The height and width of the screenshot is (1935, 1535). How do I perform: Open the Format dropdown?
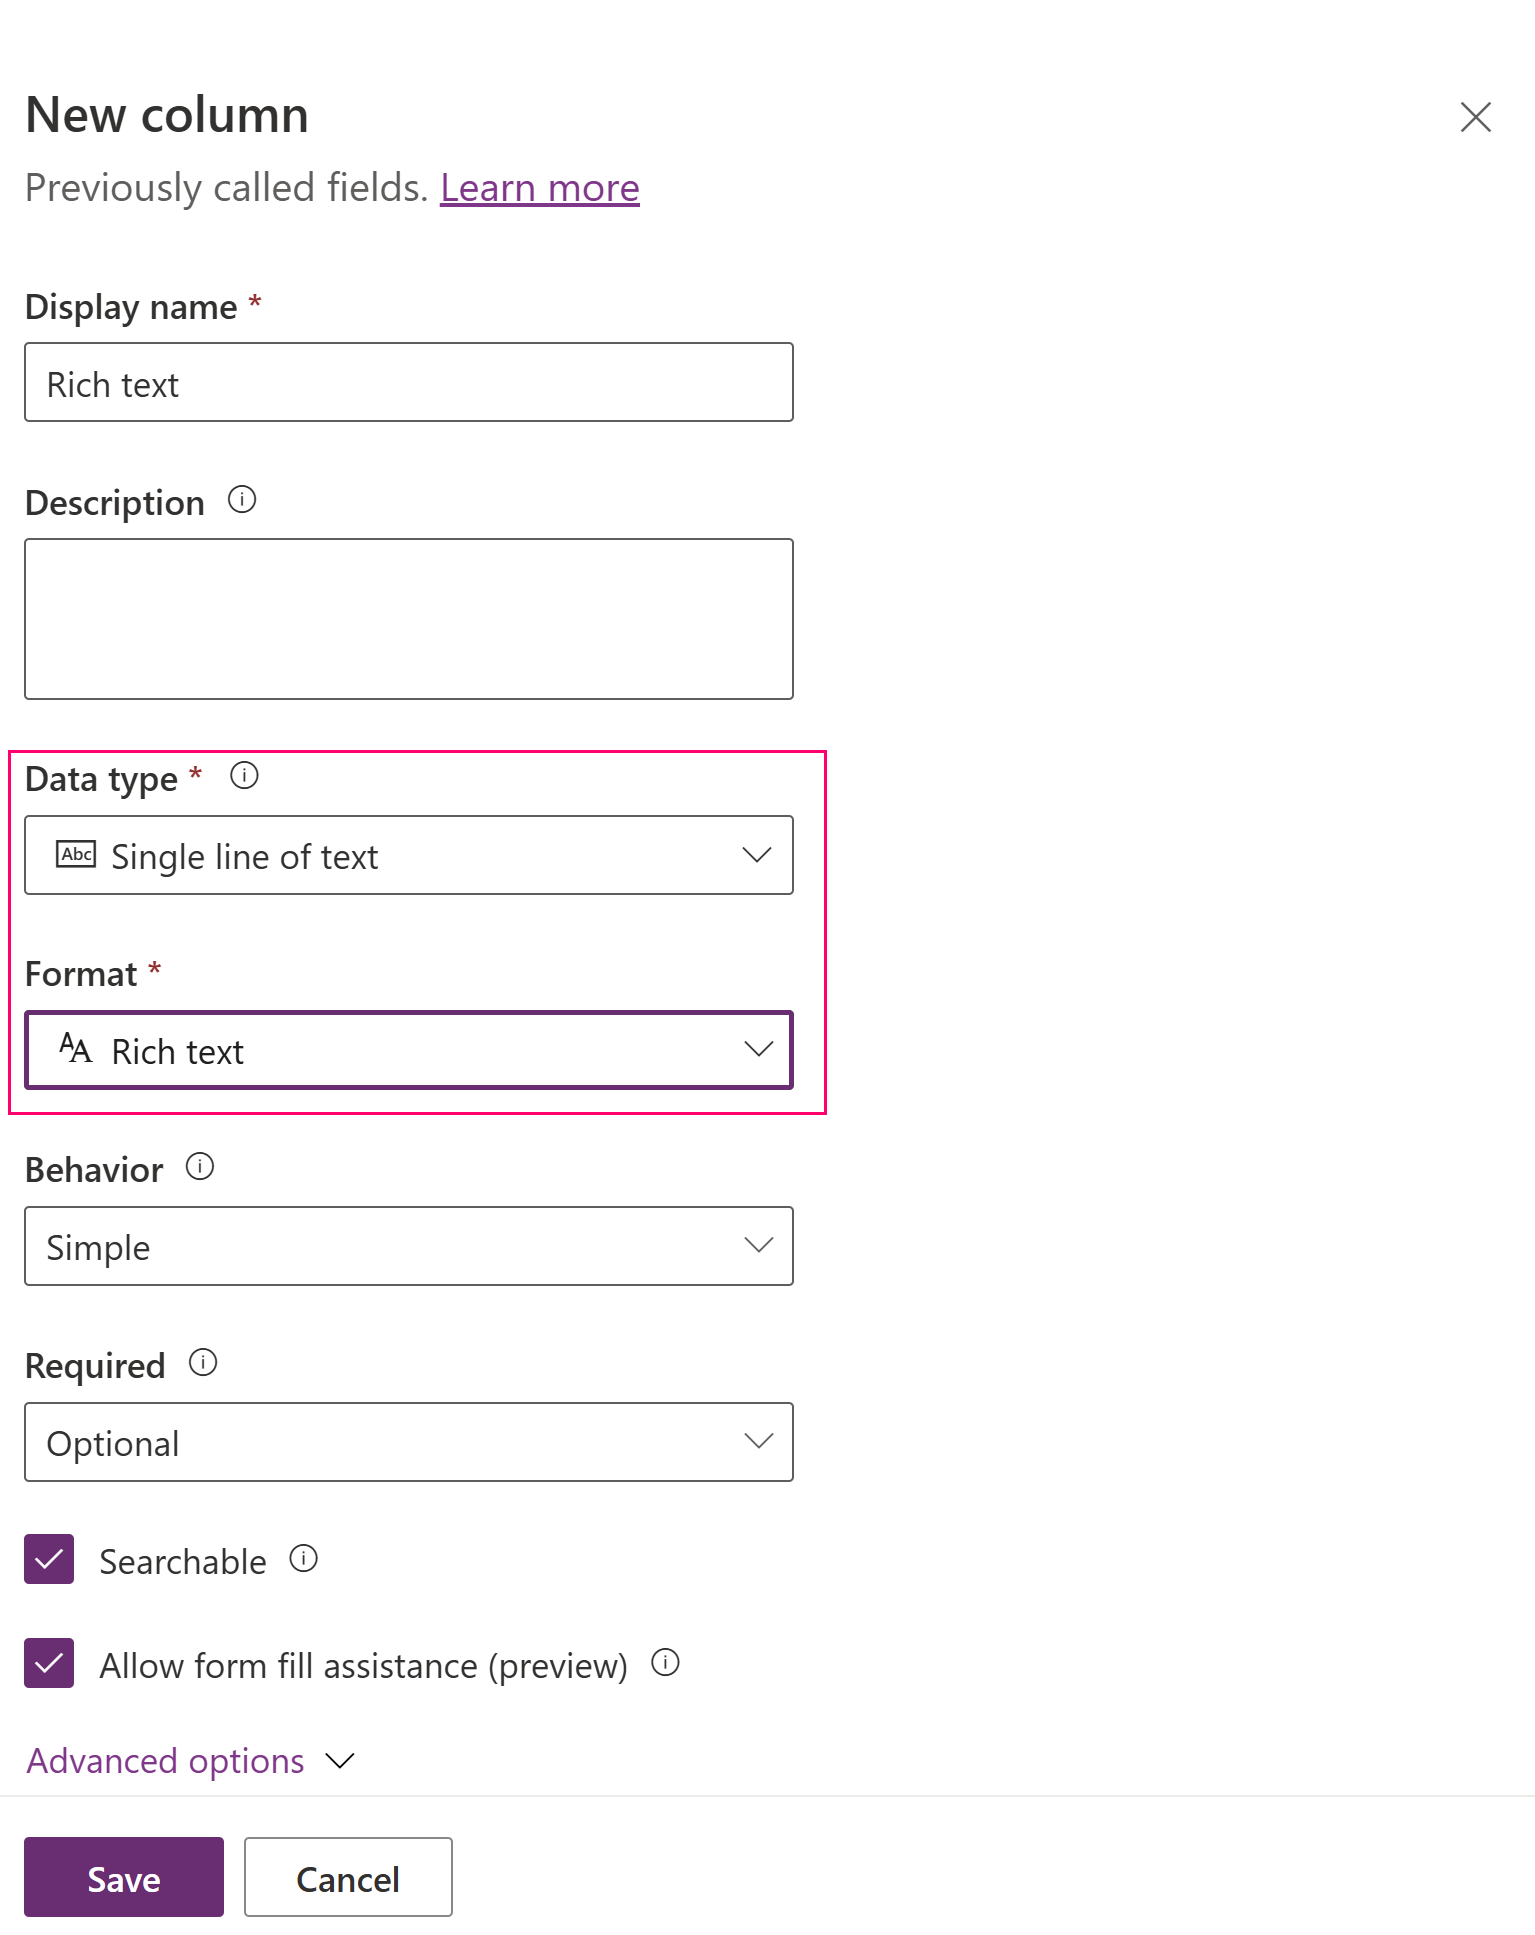(x=408, y=1050)
